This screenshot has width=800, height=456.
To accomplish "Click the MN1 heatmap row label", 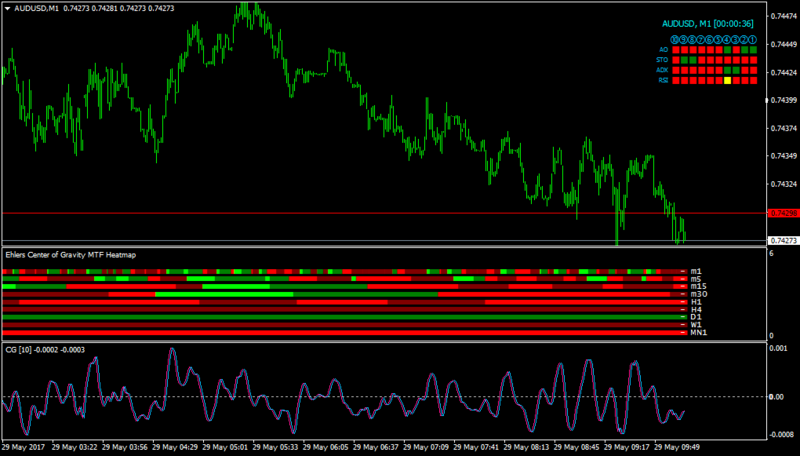I will point(698,333).
